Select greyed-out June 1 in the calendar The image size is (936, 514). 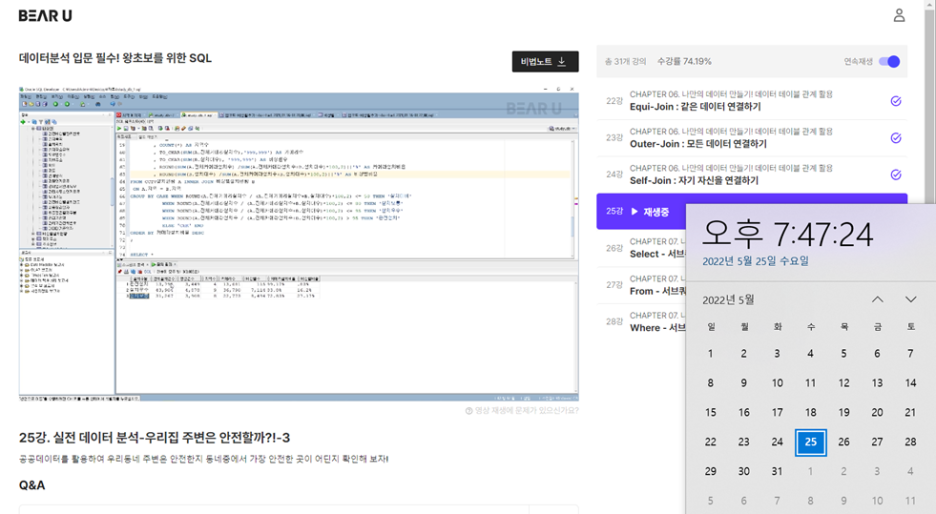pyautogui.click(x=811, y=472)
